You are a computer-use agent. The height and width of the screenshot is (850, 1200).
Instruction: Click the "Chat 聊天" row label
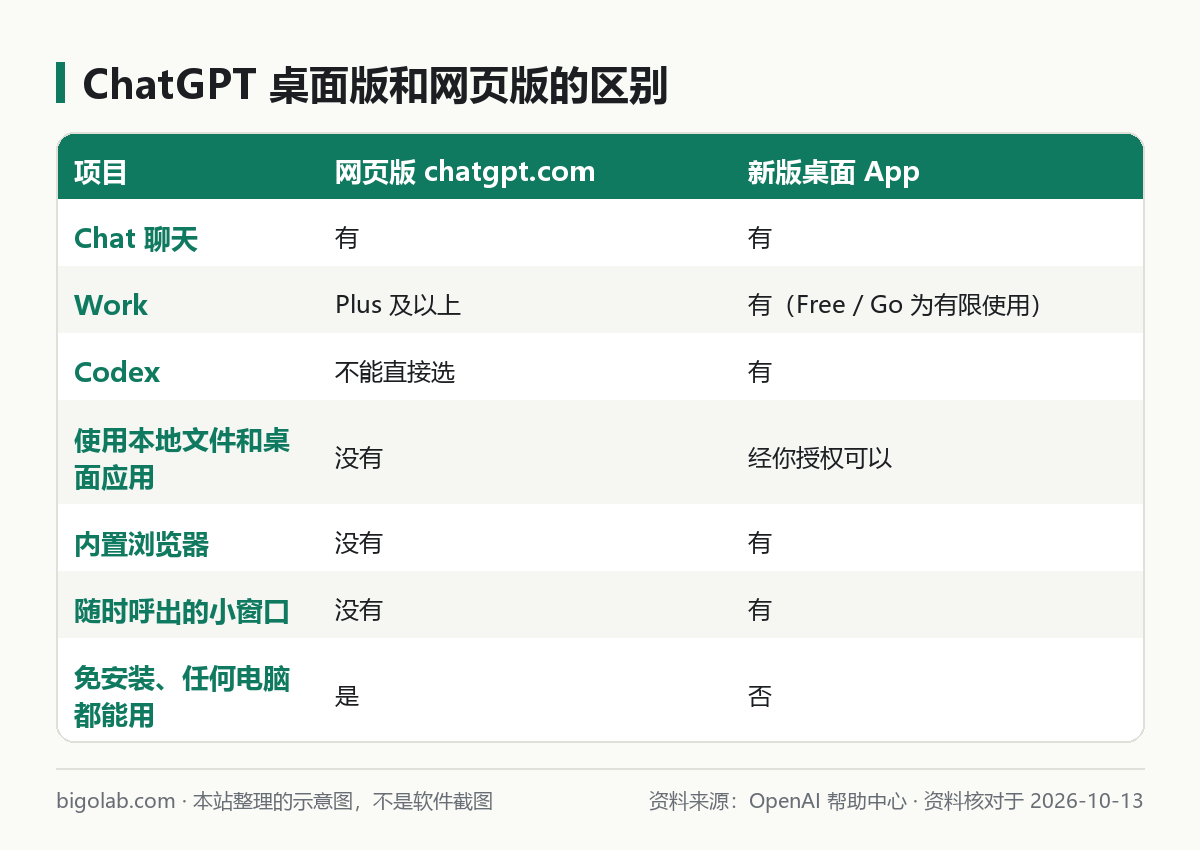(136, 239)
